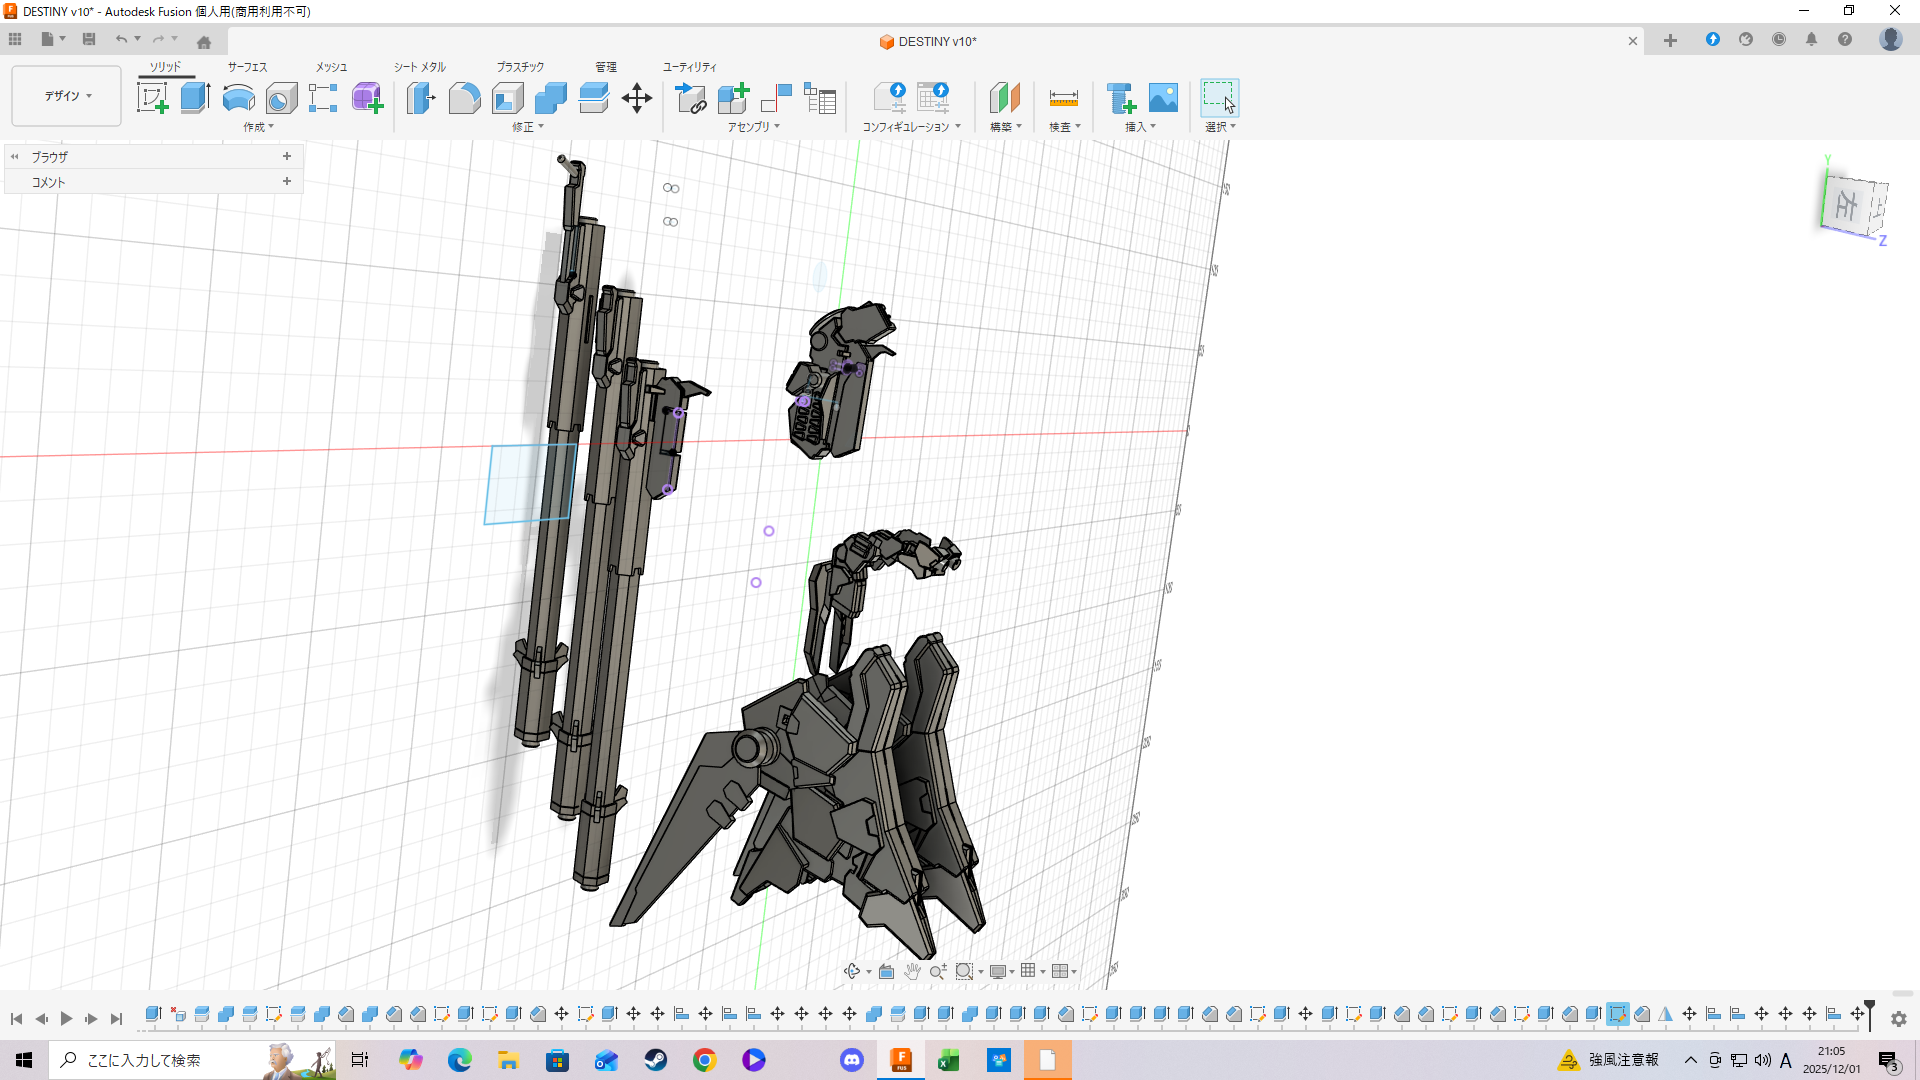This screenshot has height=1080, width=1920.
Task: Expand the ブラウザ panel with the plus
Action: tap(287, 156)
